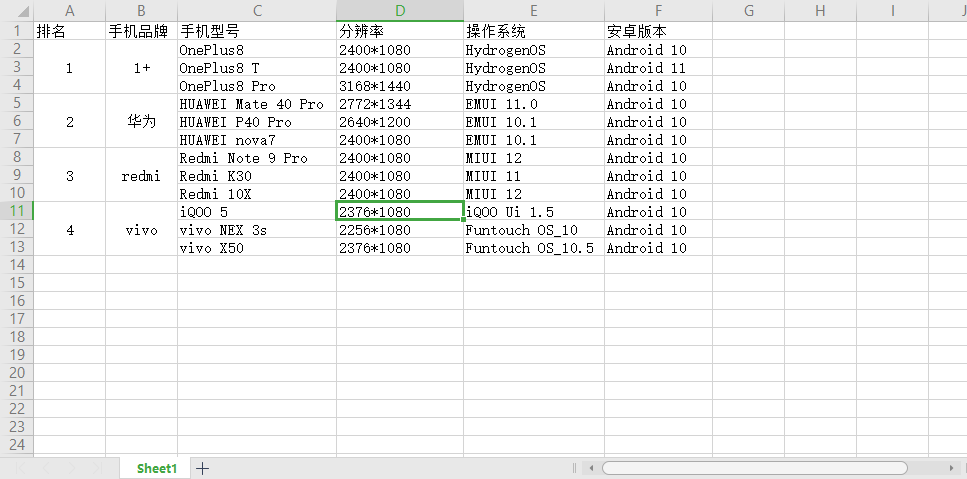Click the 操作系统 header cell

click(x=534, y=31)
